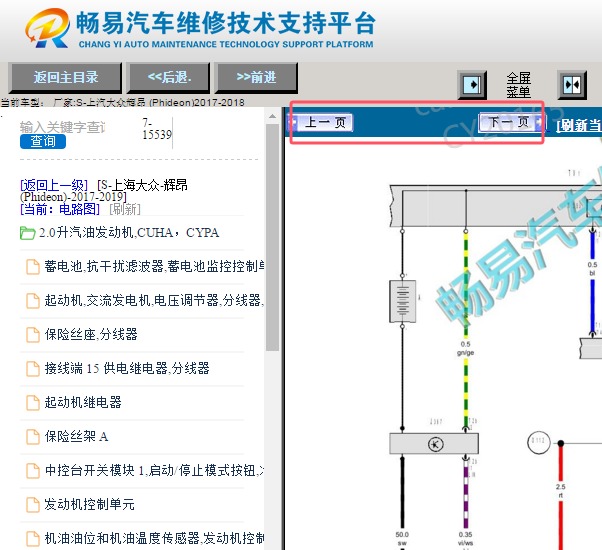
Task: Click the battery symbol in the diagram
Action: click(402, 301)
